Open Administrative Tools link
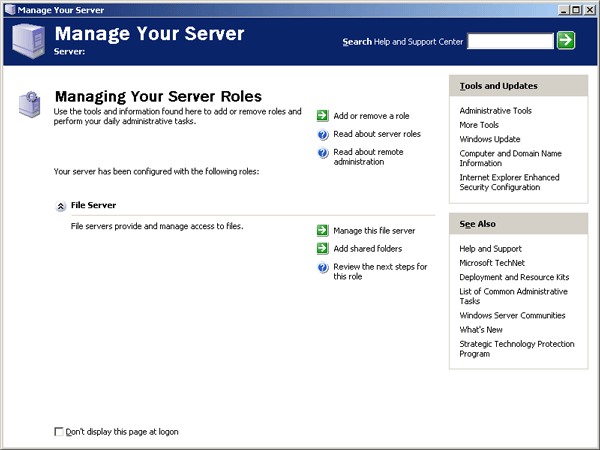The width and height of the screenshot is (600, 450). pos(496,111)
